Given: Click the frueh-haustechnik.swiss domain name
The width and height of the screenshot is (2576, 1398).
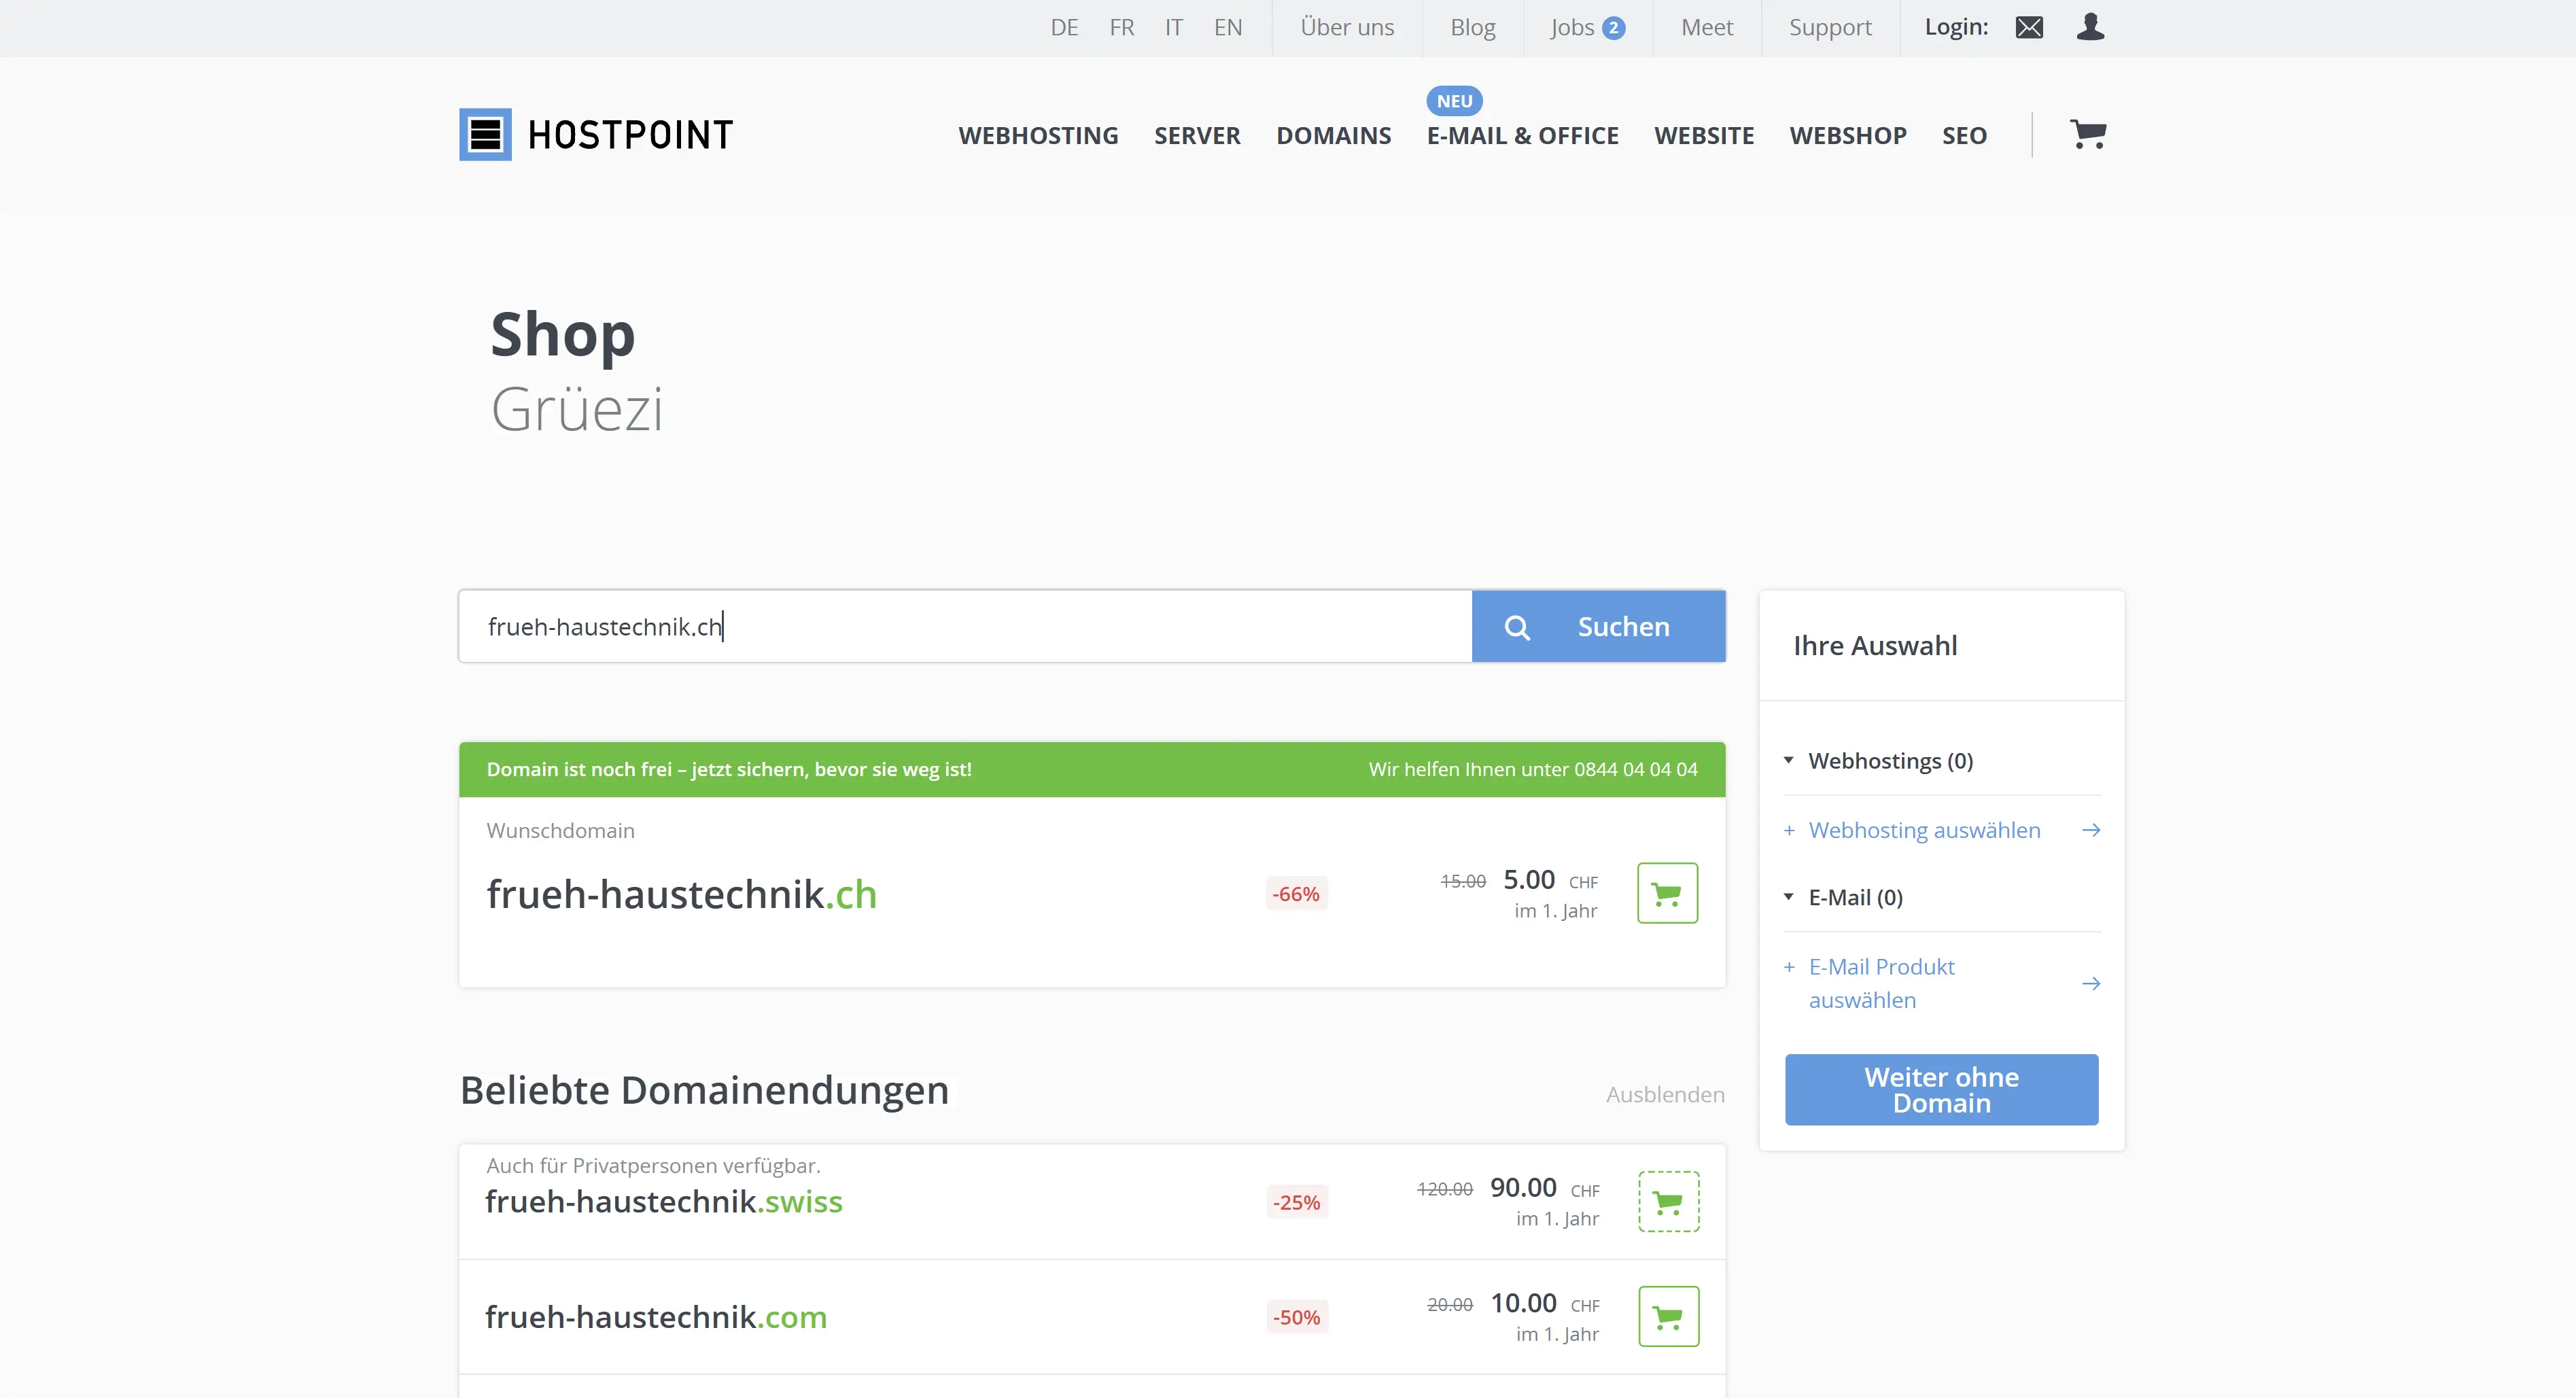Looking at the screenshot, I should tap(663, 1201).
